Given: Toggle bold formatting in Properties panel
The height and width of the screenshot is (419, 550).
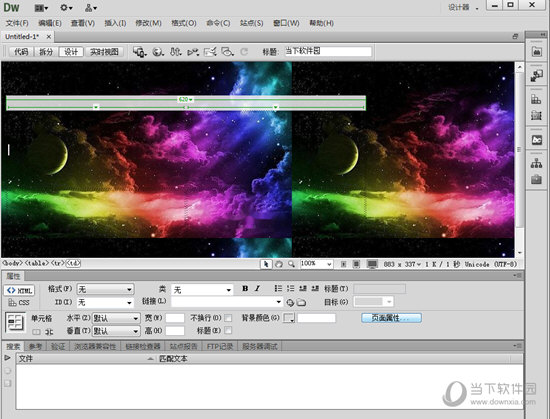Looking at the screenshot, I should (245, 289).
